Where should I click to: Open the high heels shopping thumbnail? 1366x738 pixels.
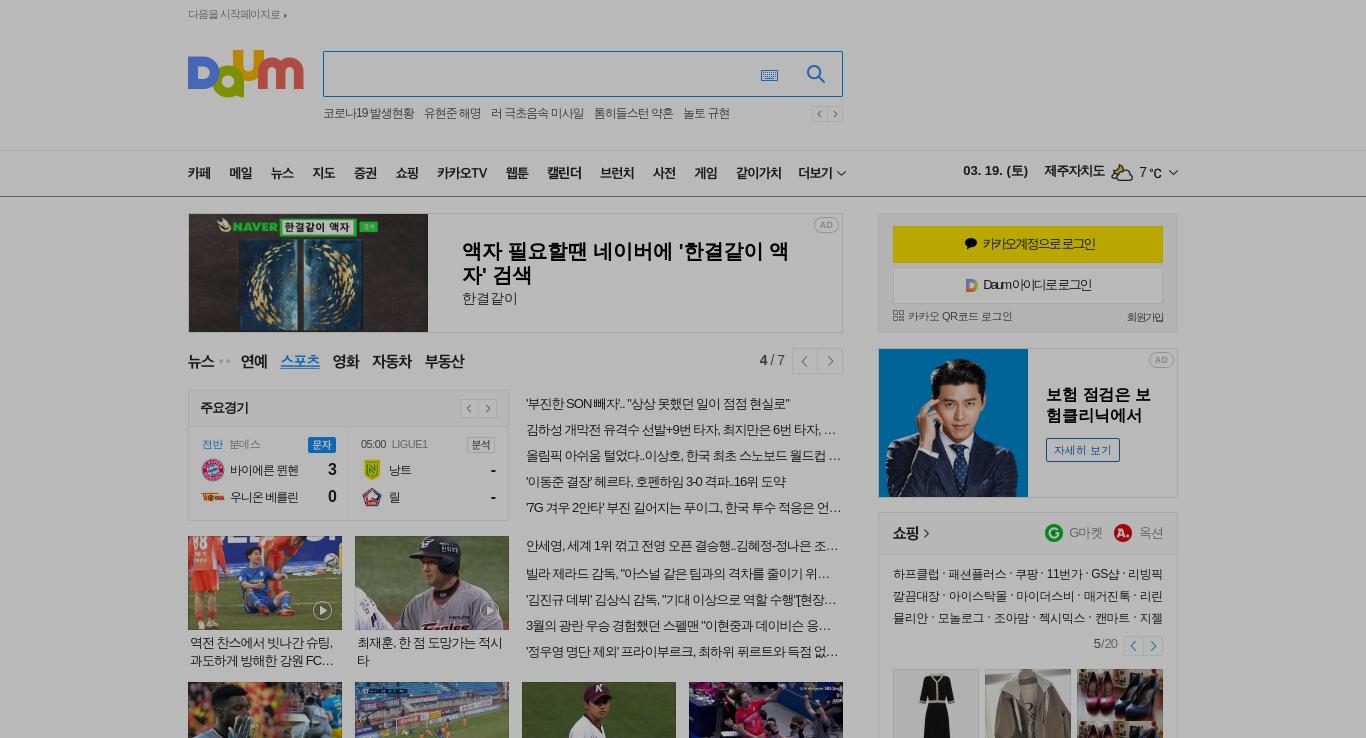pos(1120,703)
